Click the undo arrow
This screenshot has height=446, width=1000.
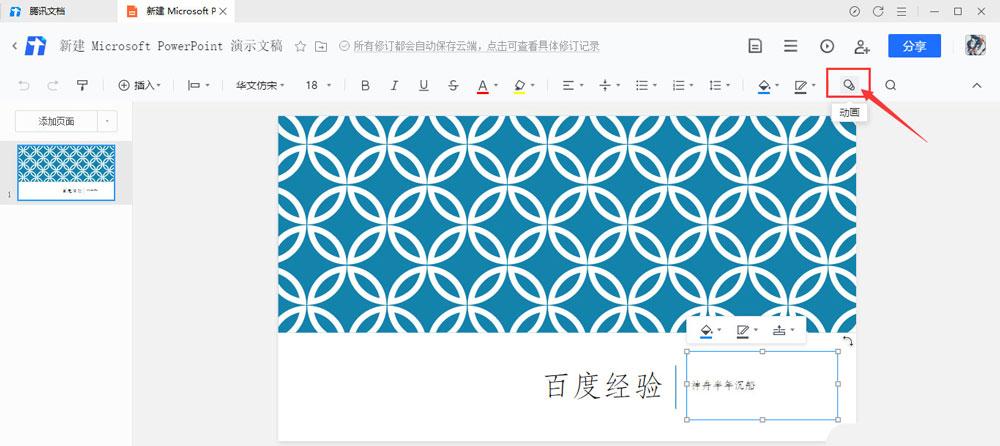click(x=24, y=86)
